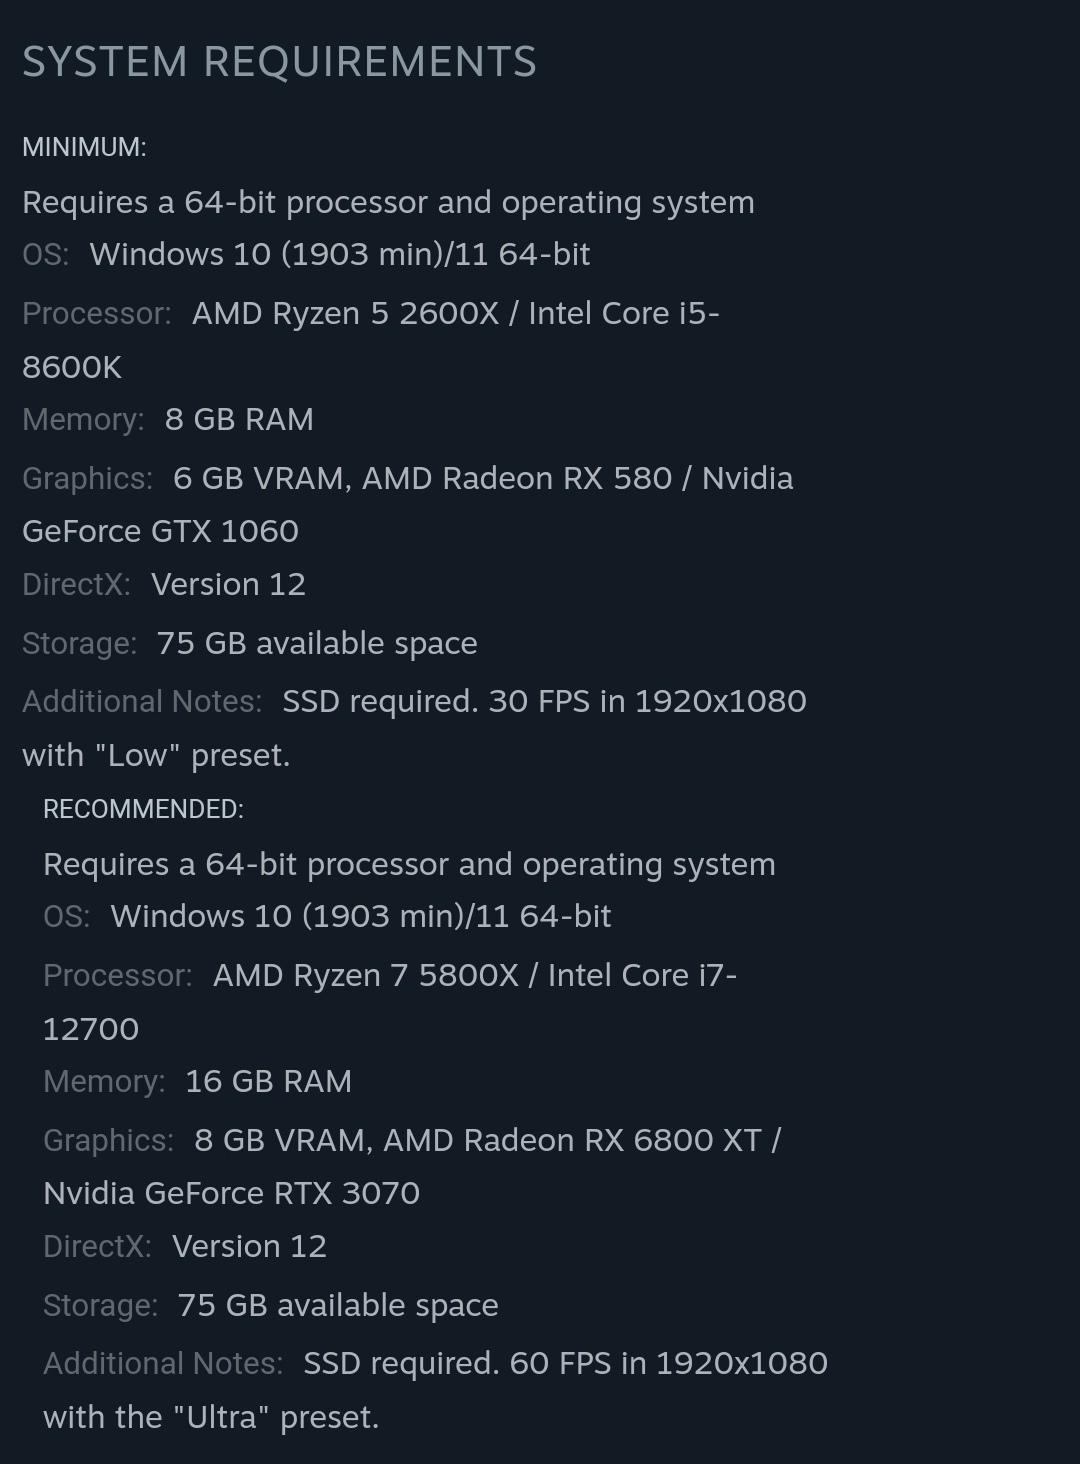Click the 16 GB RAM memory value
The height and width of the screenshot is (1464, 1080).
point(268,1081)
